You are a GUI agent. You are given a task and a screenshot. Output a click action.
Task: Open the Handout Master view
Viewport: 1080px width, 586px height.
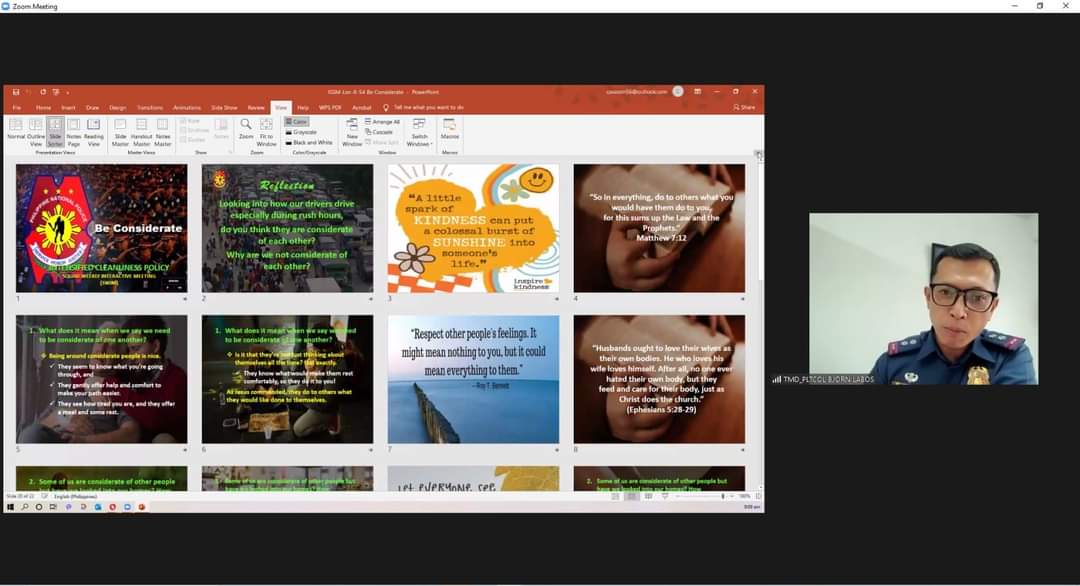pyautogui.click(x=141, y=132)
